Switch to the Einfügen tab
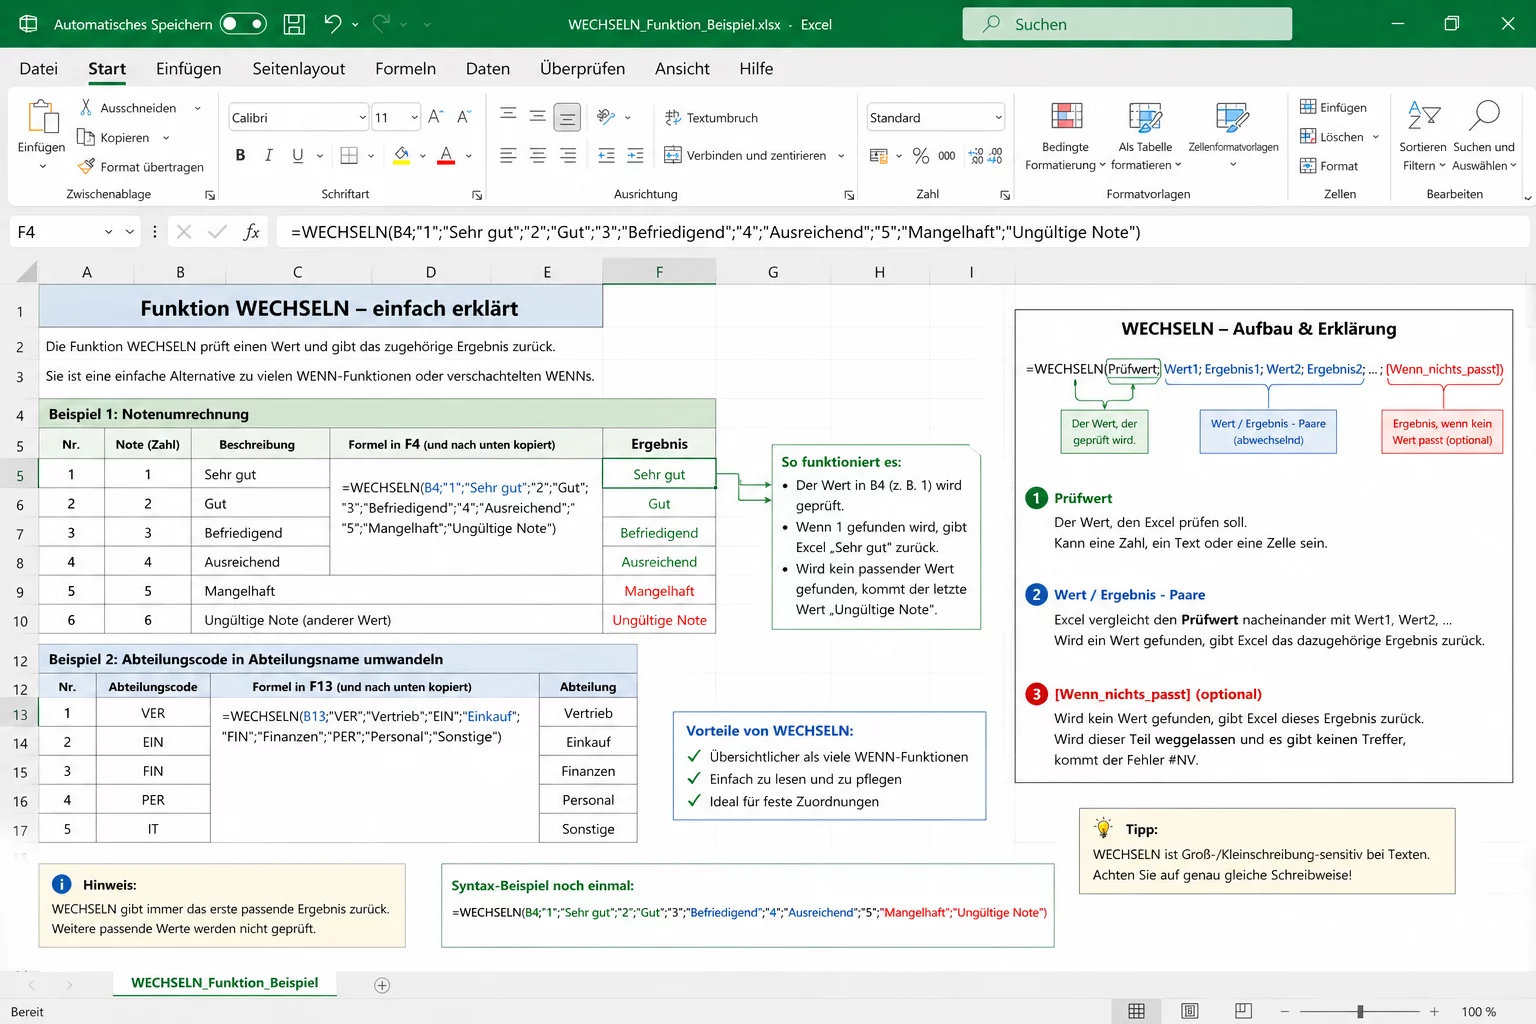The image size is (1536, 1024). (x=188, y=68)
